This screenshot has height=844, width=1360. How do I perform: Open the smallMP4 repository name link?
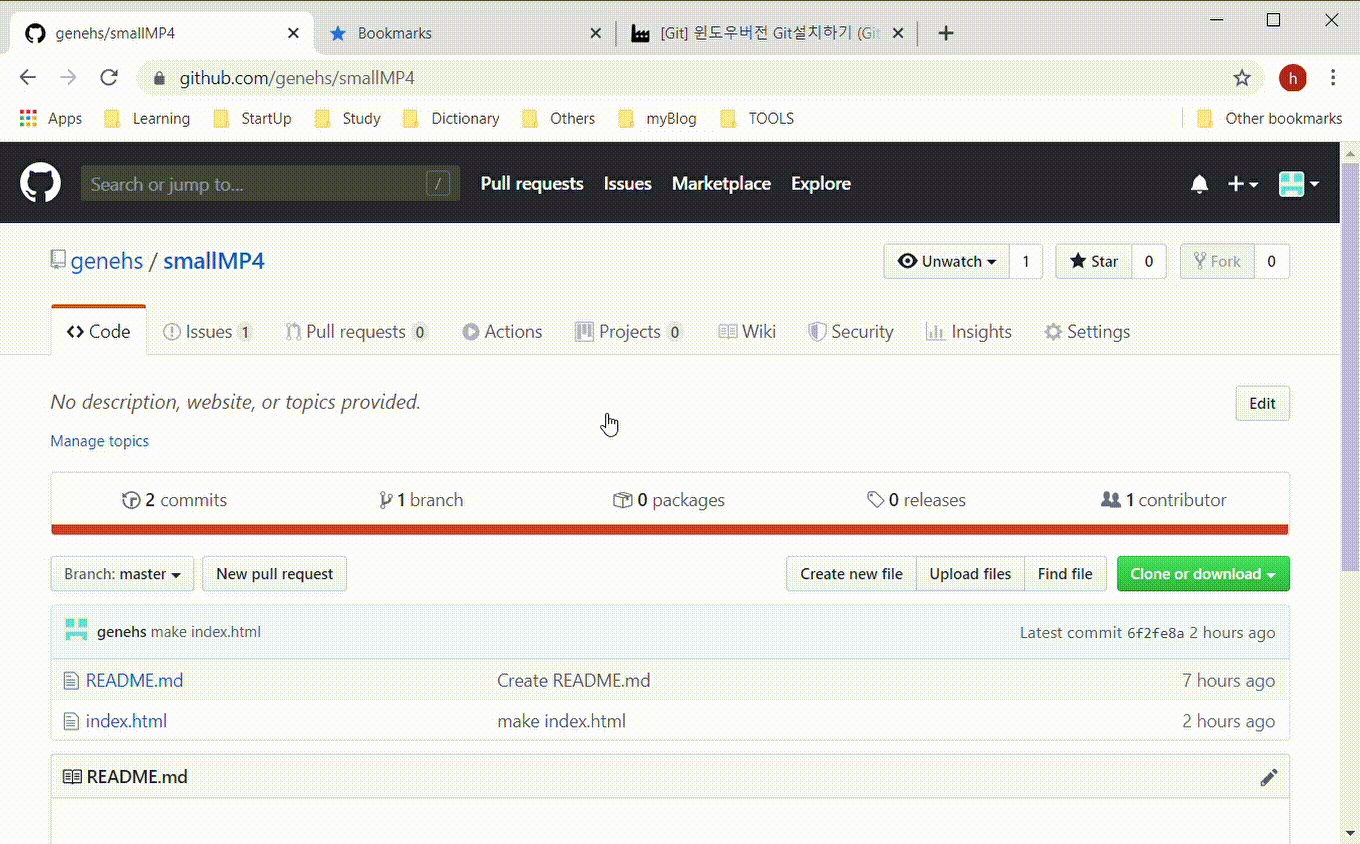[214, 261]
